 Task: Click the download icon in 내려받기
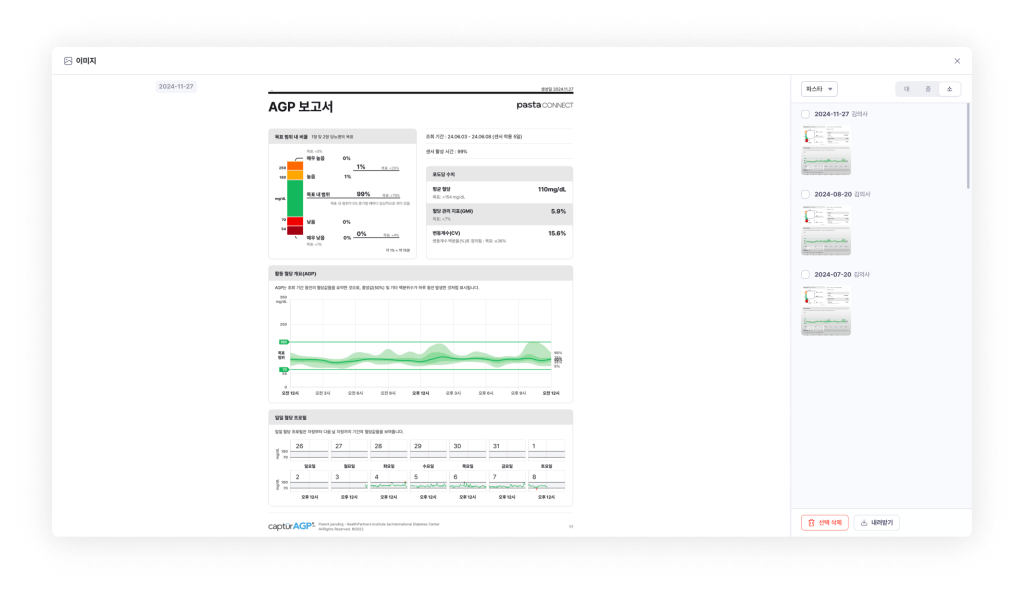coord(864,522)
